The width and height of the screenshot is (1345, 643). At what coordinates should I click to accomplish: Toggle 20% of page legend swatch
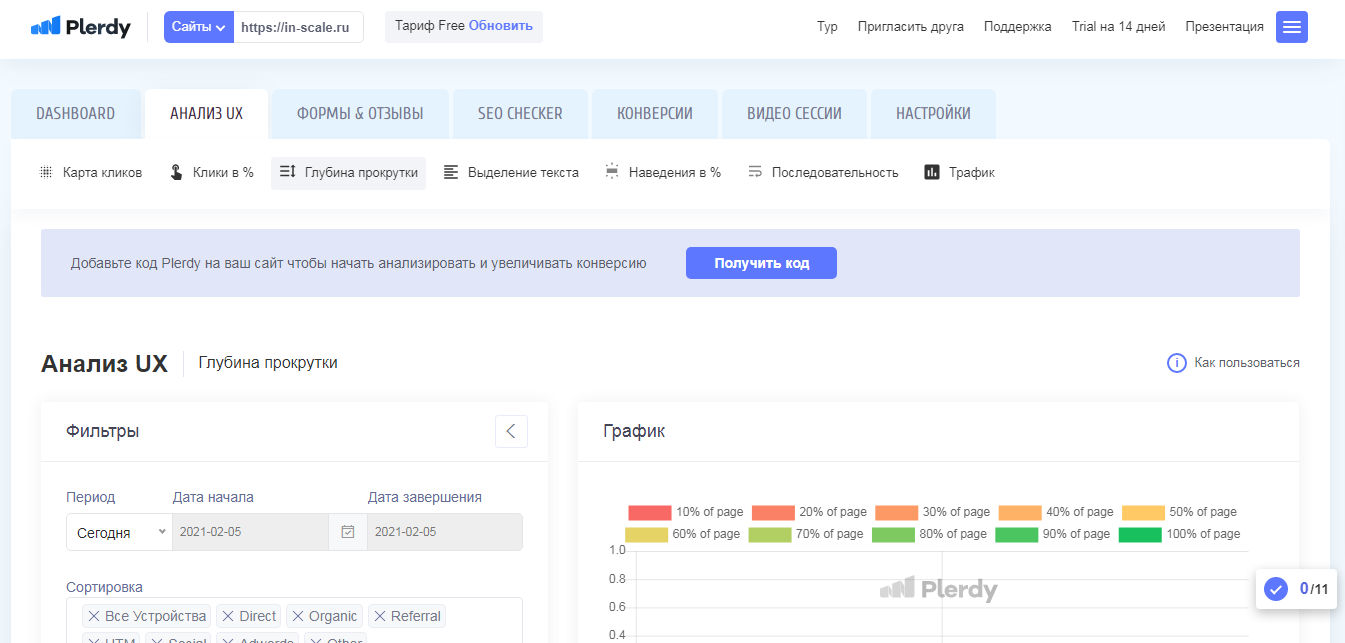pyautogui.click(x=773, y=512)
